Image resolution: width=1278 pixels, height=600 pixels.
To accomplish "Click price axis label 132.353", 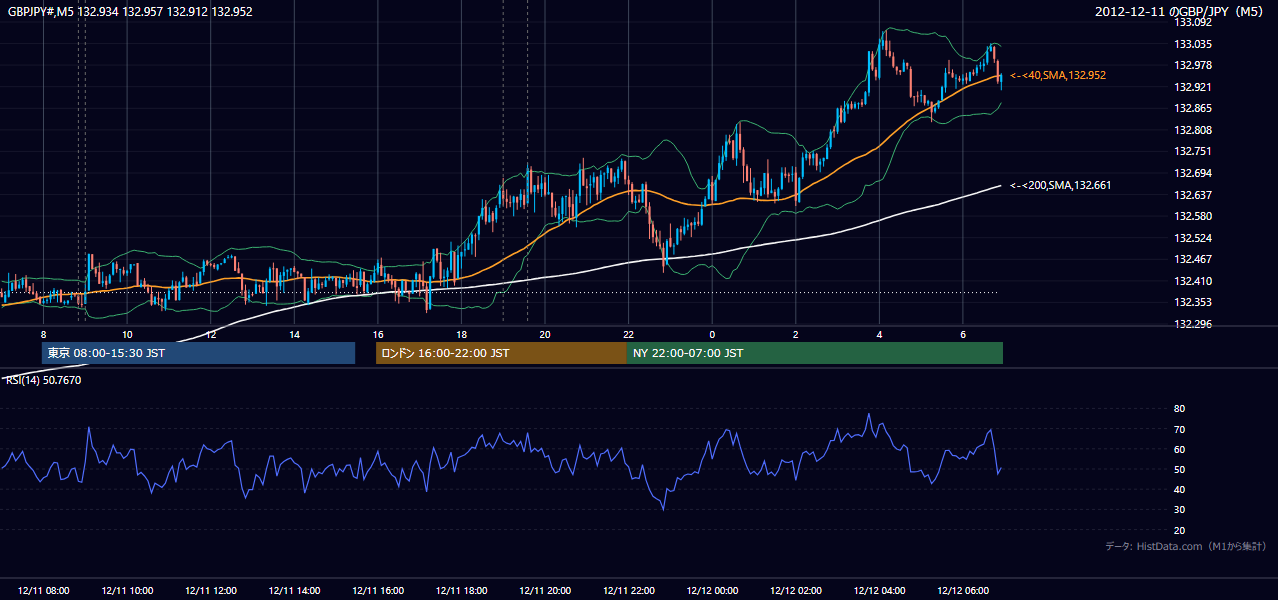I will pyautogui.click(x=1193, y=302).
